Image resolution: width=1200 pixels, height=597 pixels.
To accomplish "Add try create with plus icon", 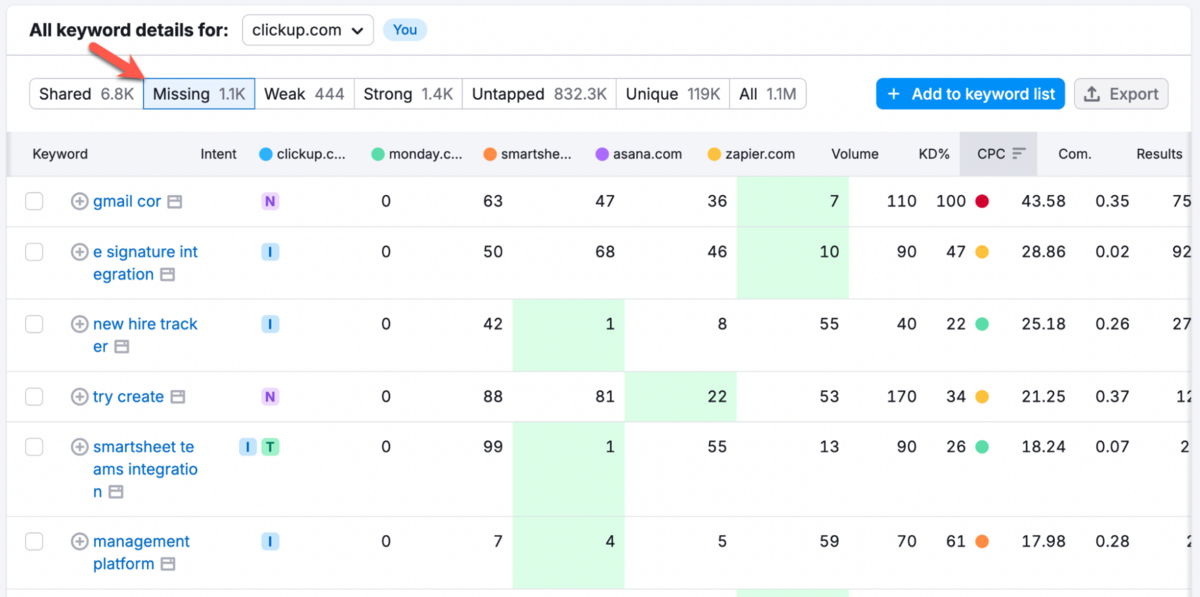I will (79, 397).
